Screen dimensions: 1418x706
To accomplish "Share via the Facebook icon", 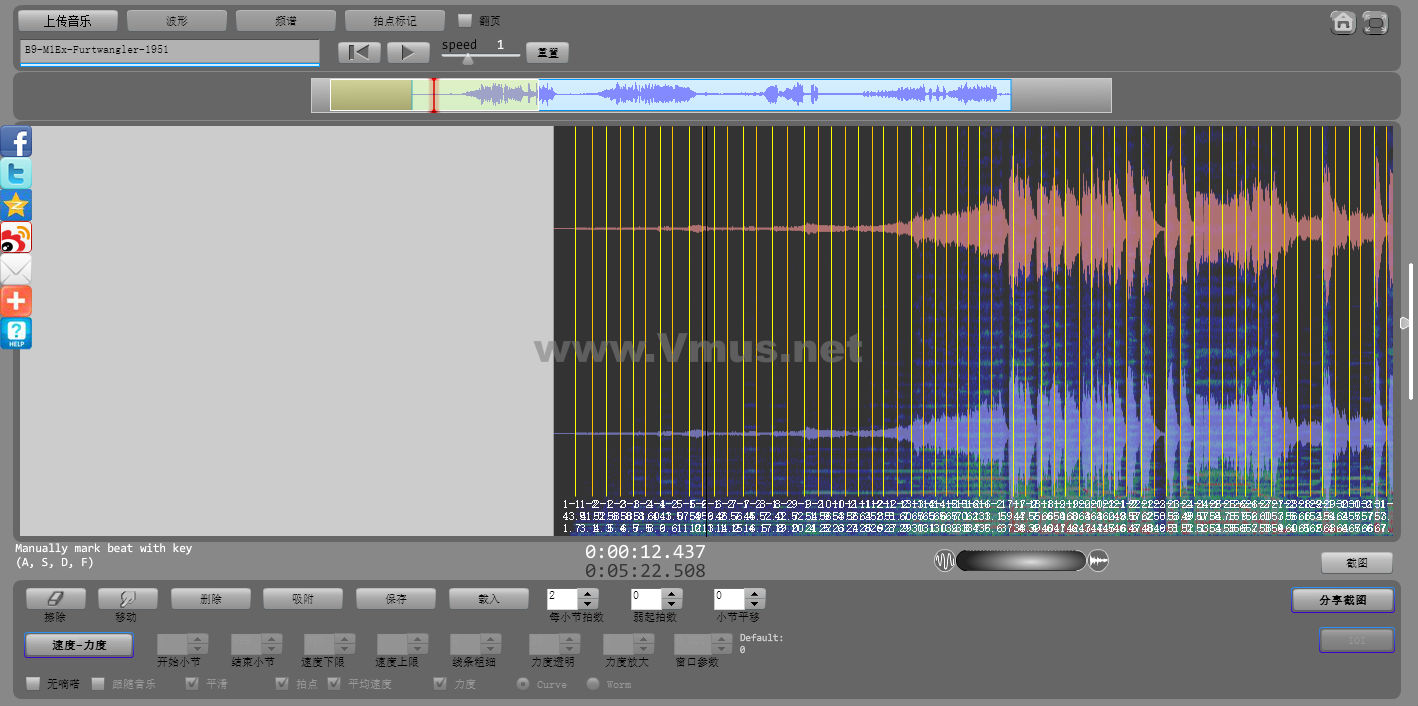I will coord(16,141).
